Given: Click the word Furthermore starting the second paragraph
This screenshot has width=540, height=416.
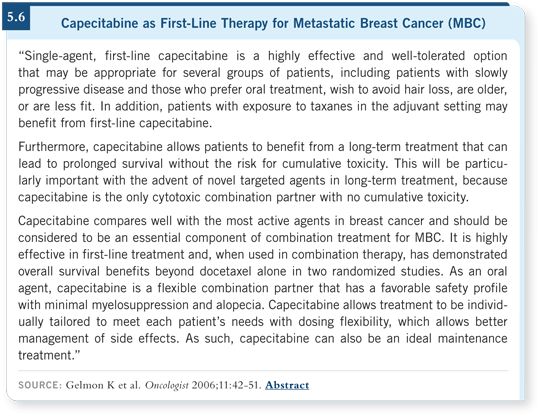Looking at the screenshot, I should coord(54,147).
